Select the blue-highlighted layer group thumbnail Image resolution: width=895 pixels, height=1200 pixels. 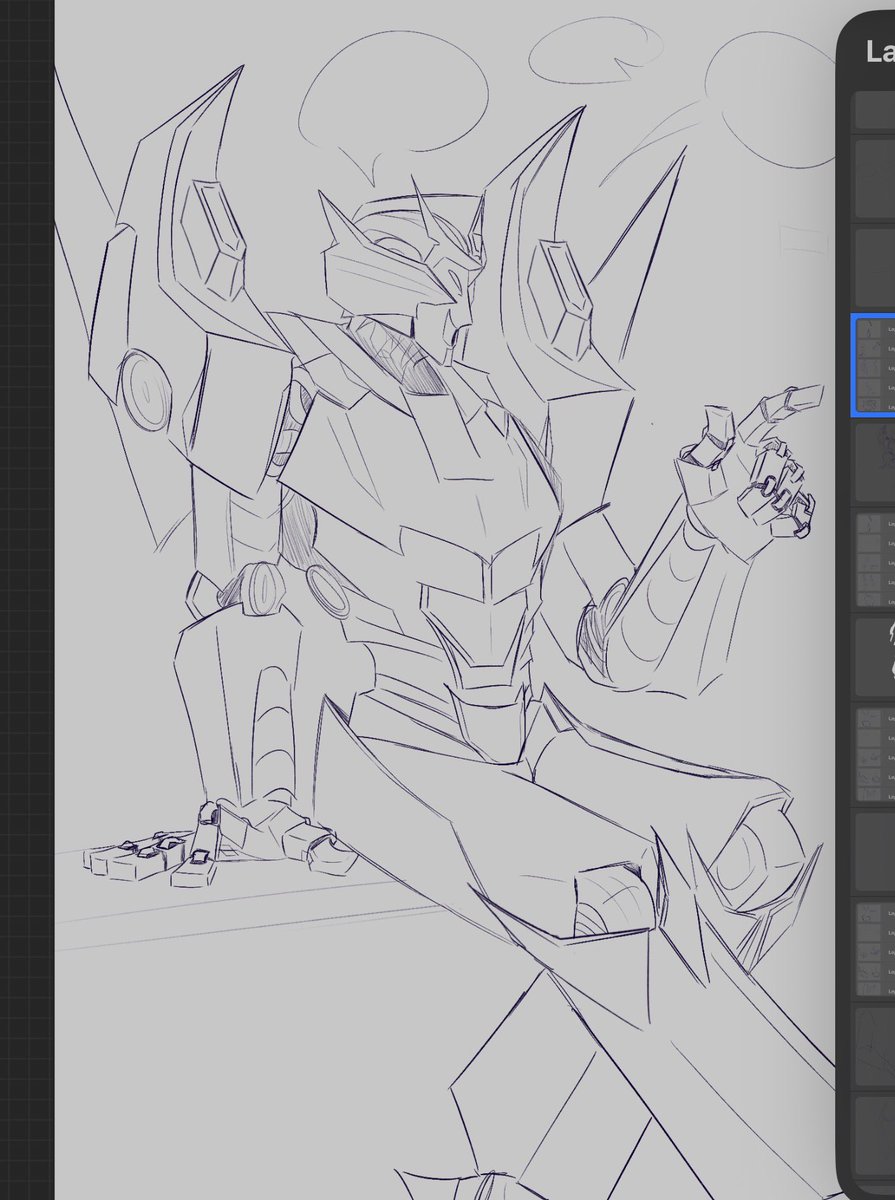[x=874, y=365]
